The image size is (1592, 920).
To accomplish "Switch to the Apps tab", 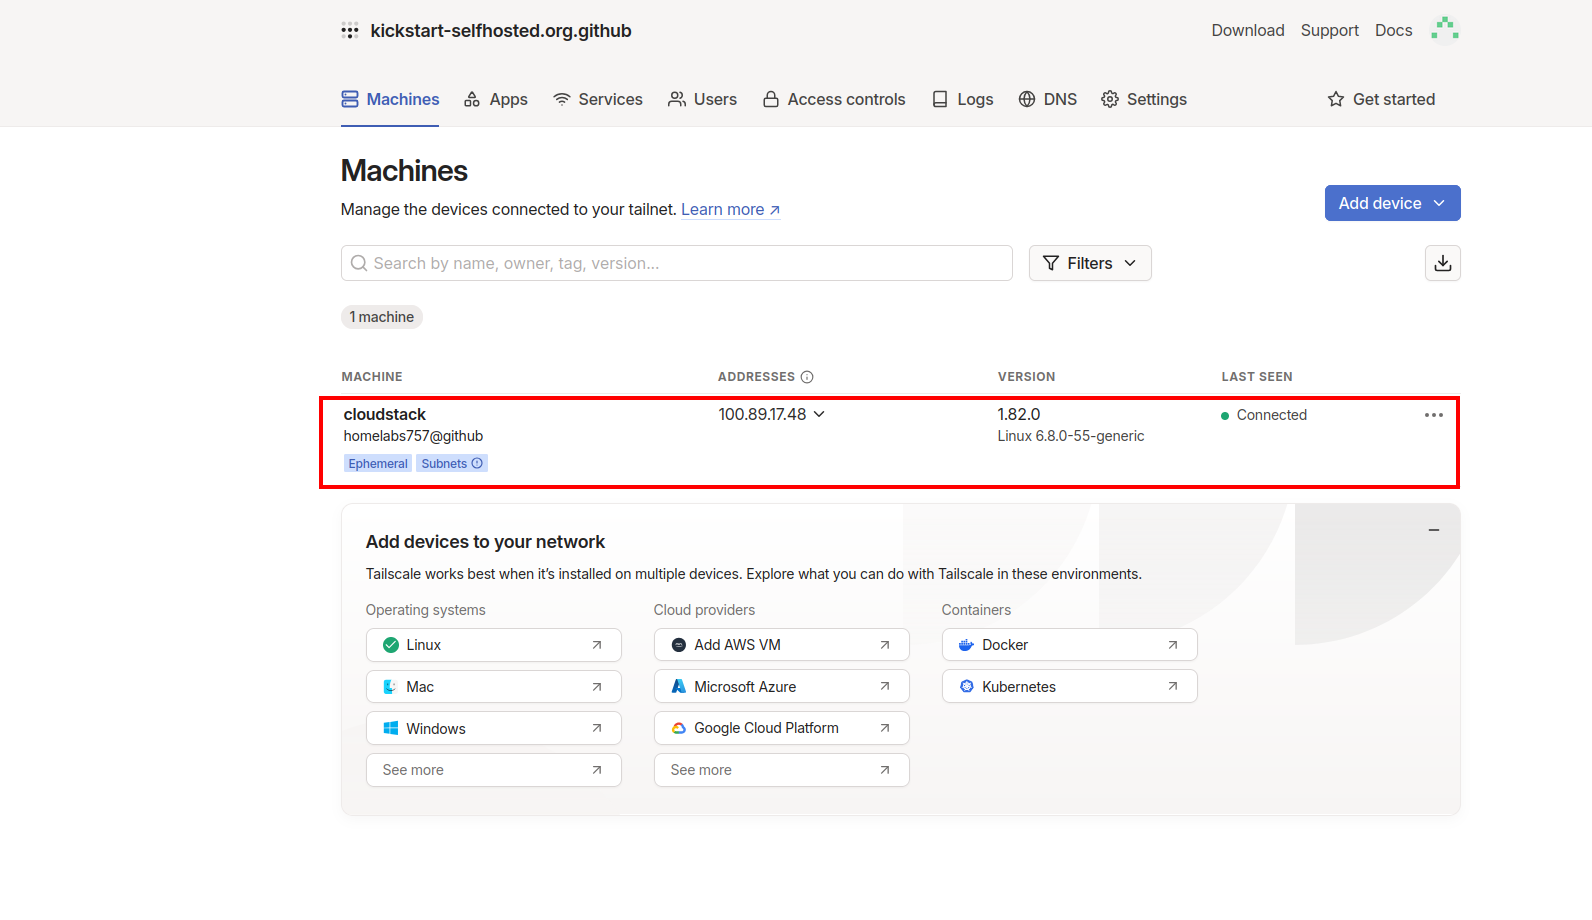I will click(496, 99).
